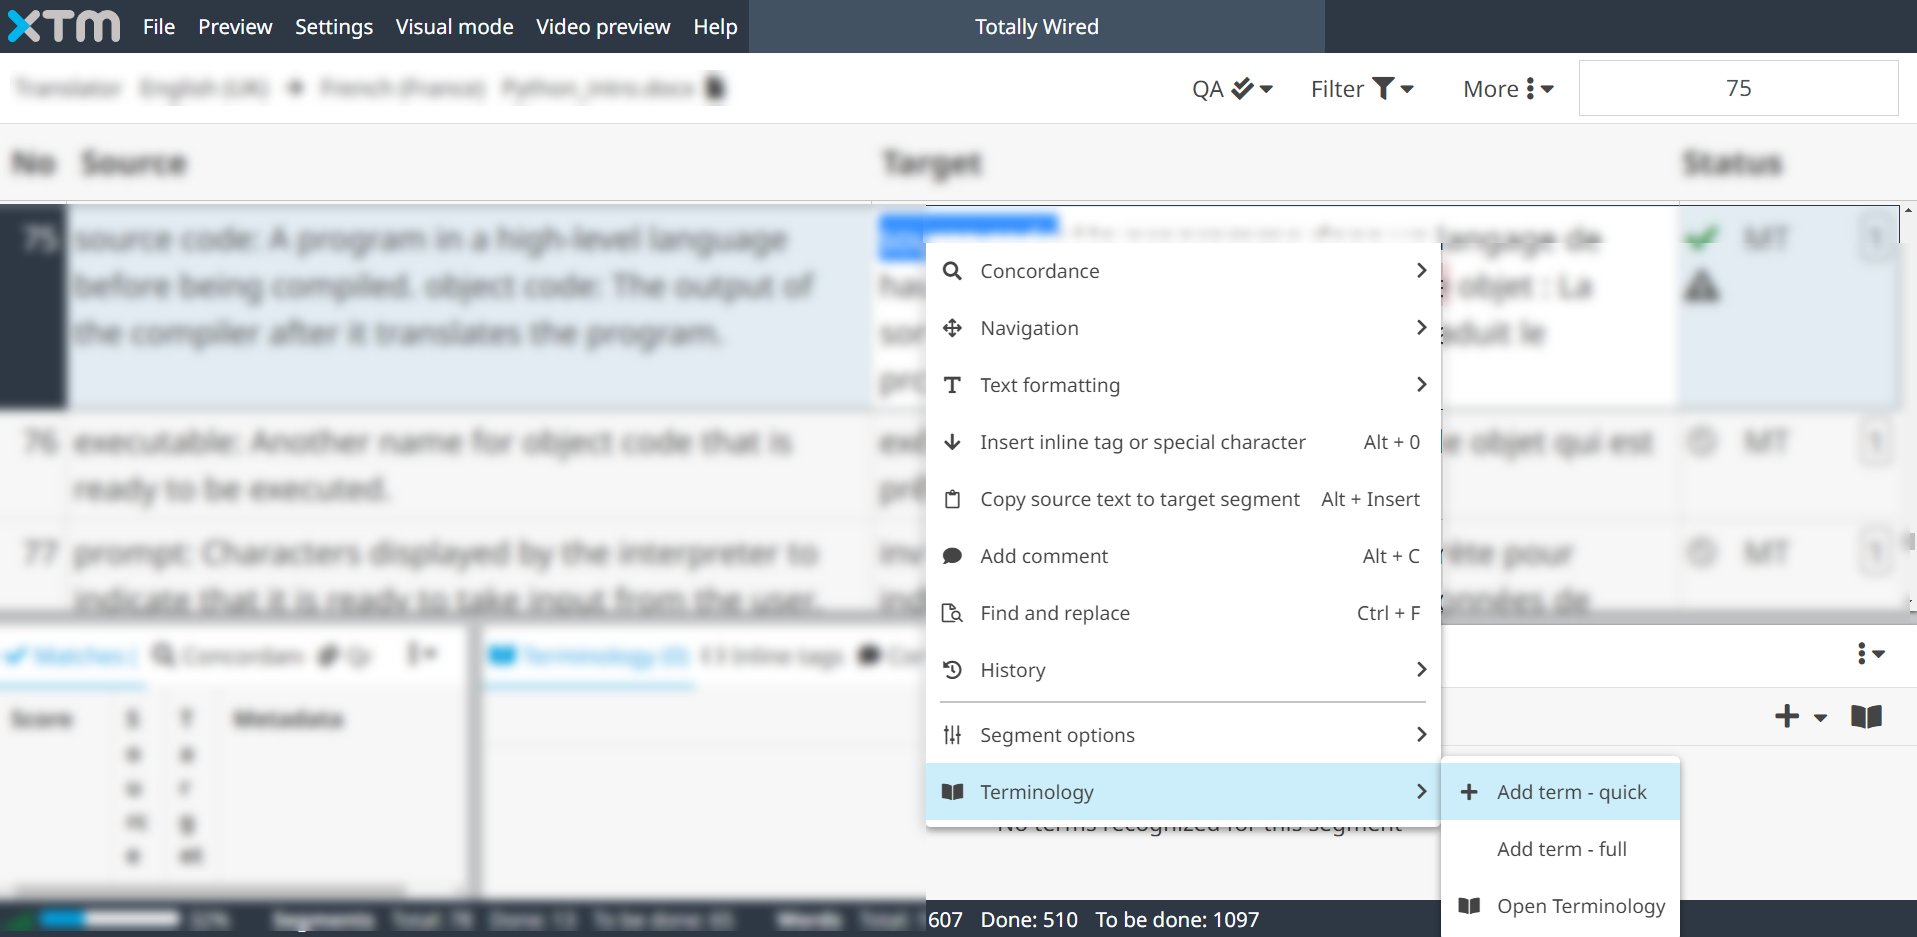The height and width of the screenshot is (937, 1917).
Task: Open the three-dot panel options dropdown
Action: (1870, 654)
